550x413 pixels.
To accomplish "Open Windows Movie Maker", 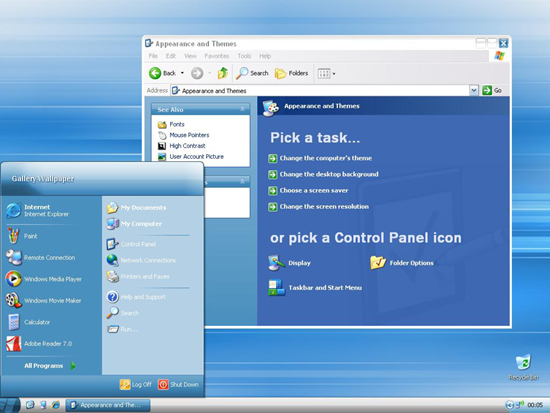I will pyautogui.click(x=43, y=300).
